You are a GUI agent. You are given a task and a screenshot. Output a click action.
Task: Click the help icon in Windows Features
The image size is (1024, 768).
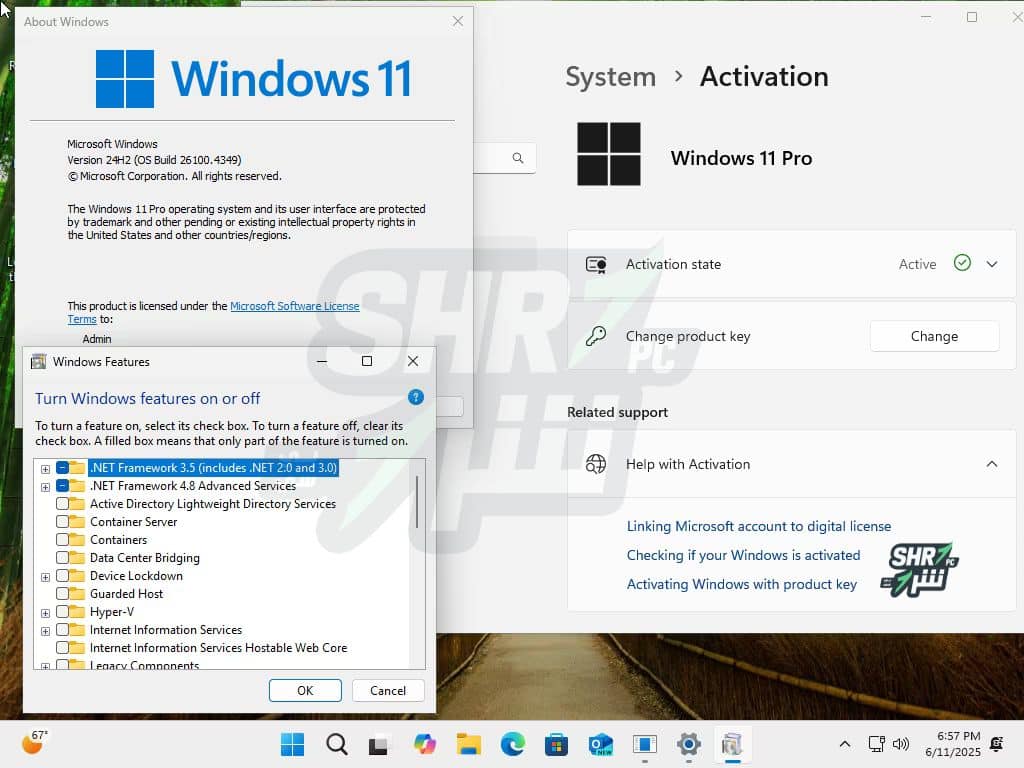tap(416, 397)
